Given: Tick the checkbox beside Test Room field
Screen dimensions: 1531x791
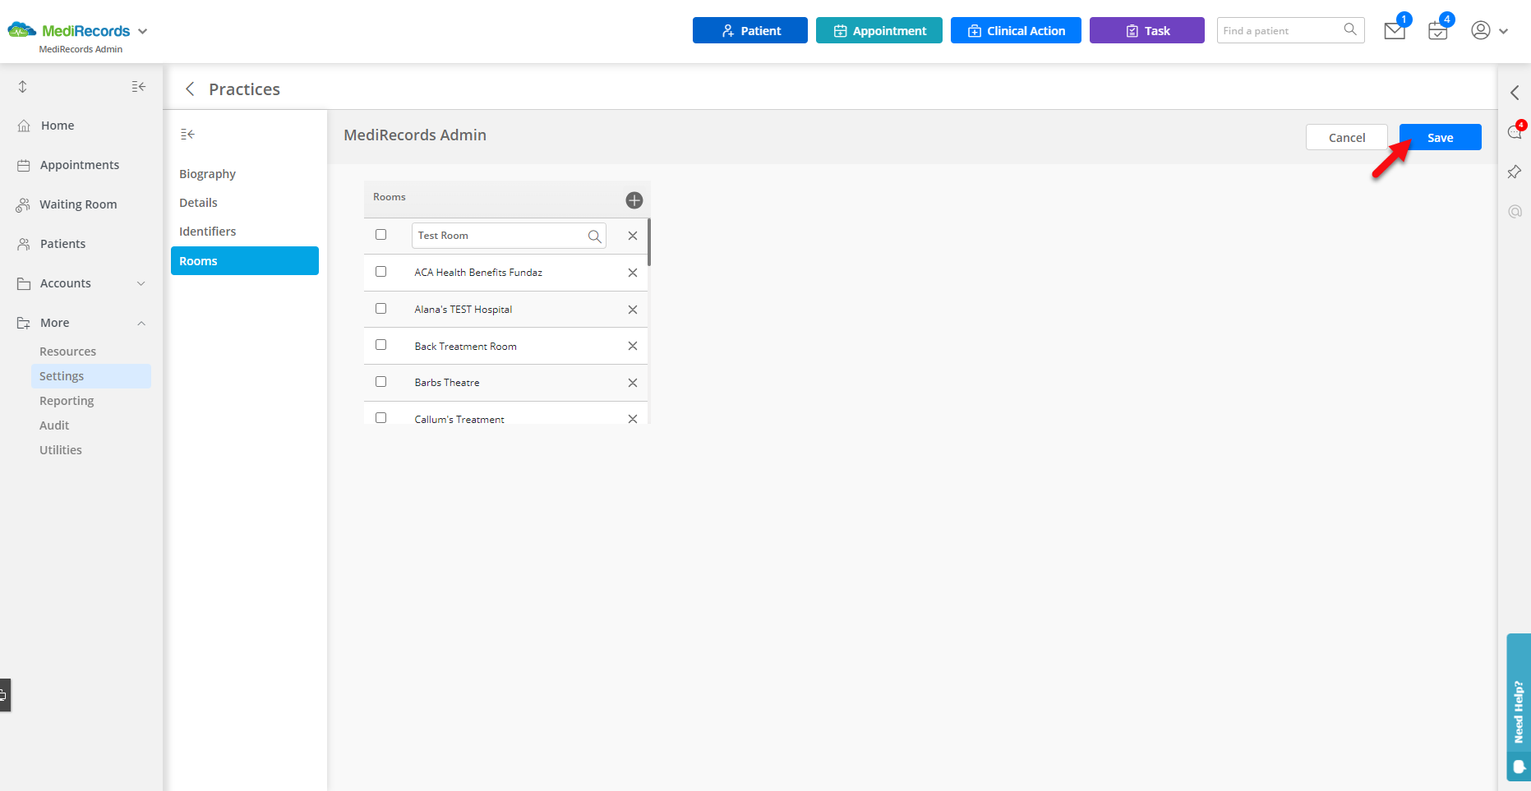Looking at the screenshot, I should click(x=381, y=235).
